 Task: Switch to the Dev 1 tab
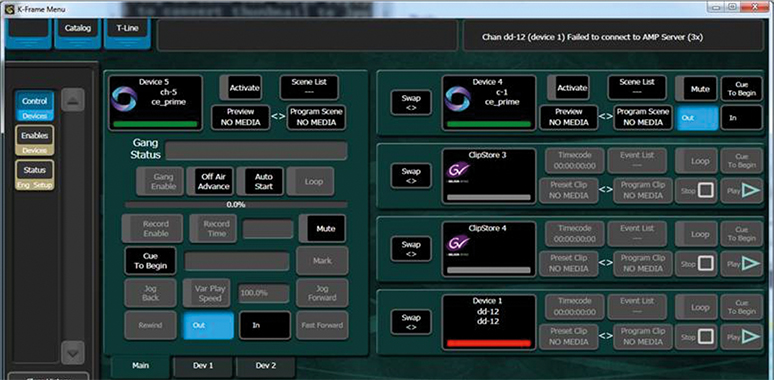(x=203, y=366)
